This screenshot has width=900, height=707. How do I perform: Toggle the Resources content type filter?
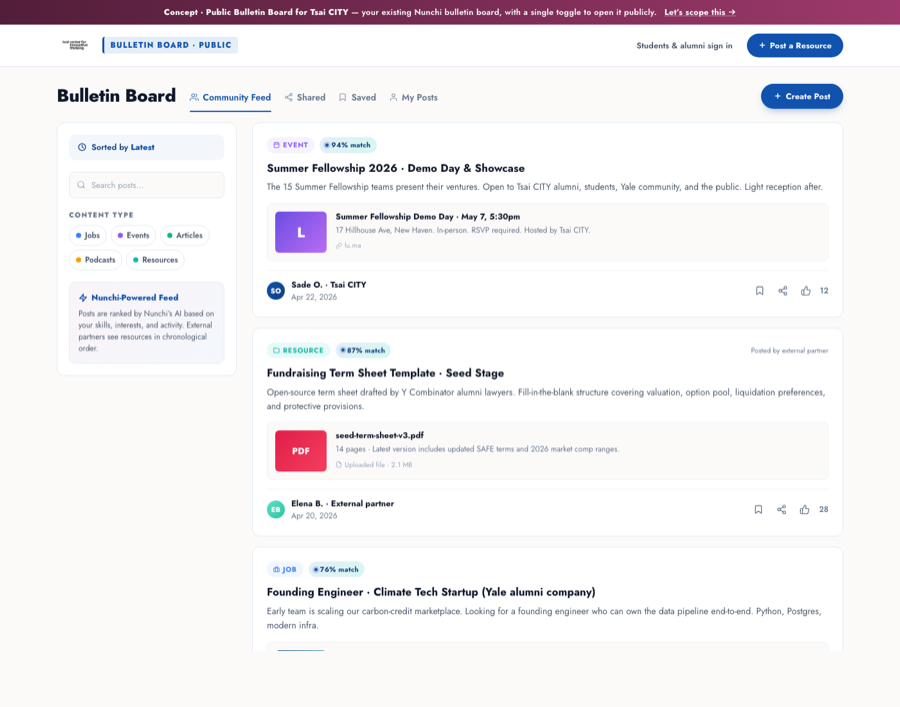pyautogui.click(x=155, y=260)
